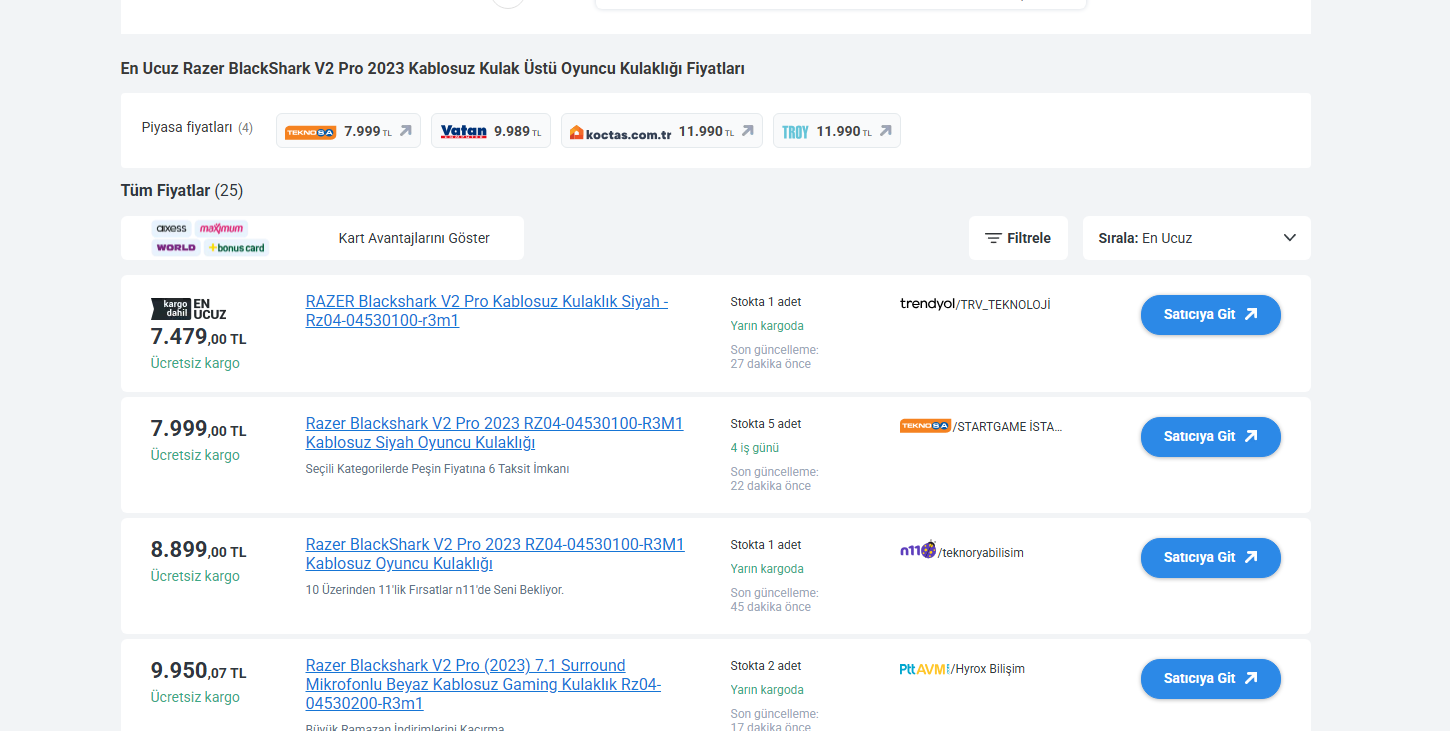Click the TROY 11.990 TL price chip
1450x731 pixels.
point(836,131)
